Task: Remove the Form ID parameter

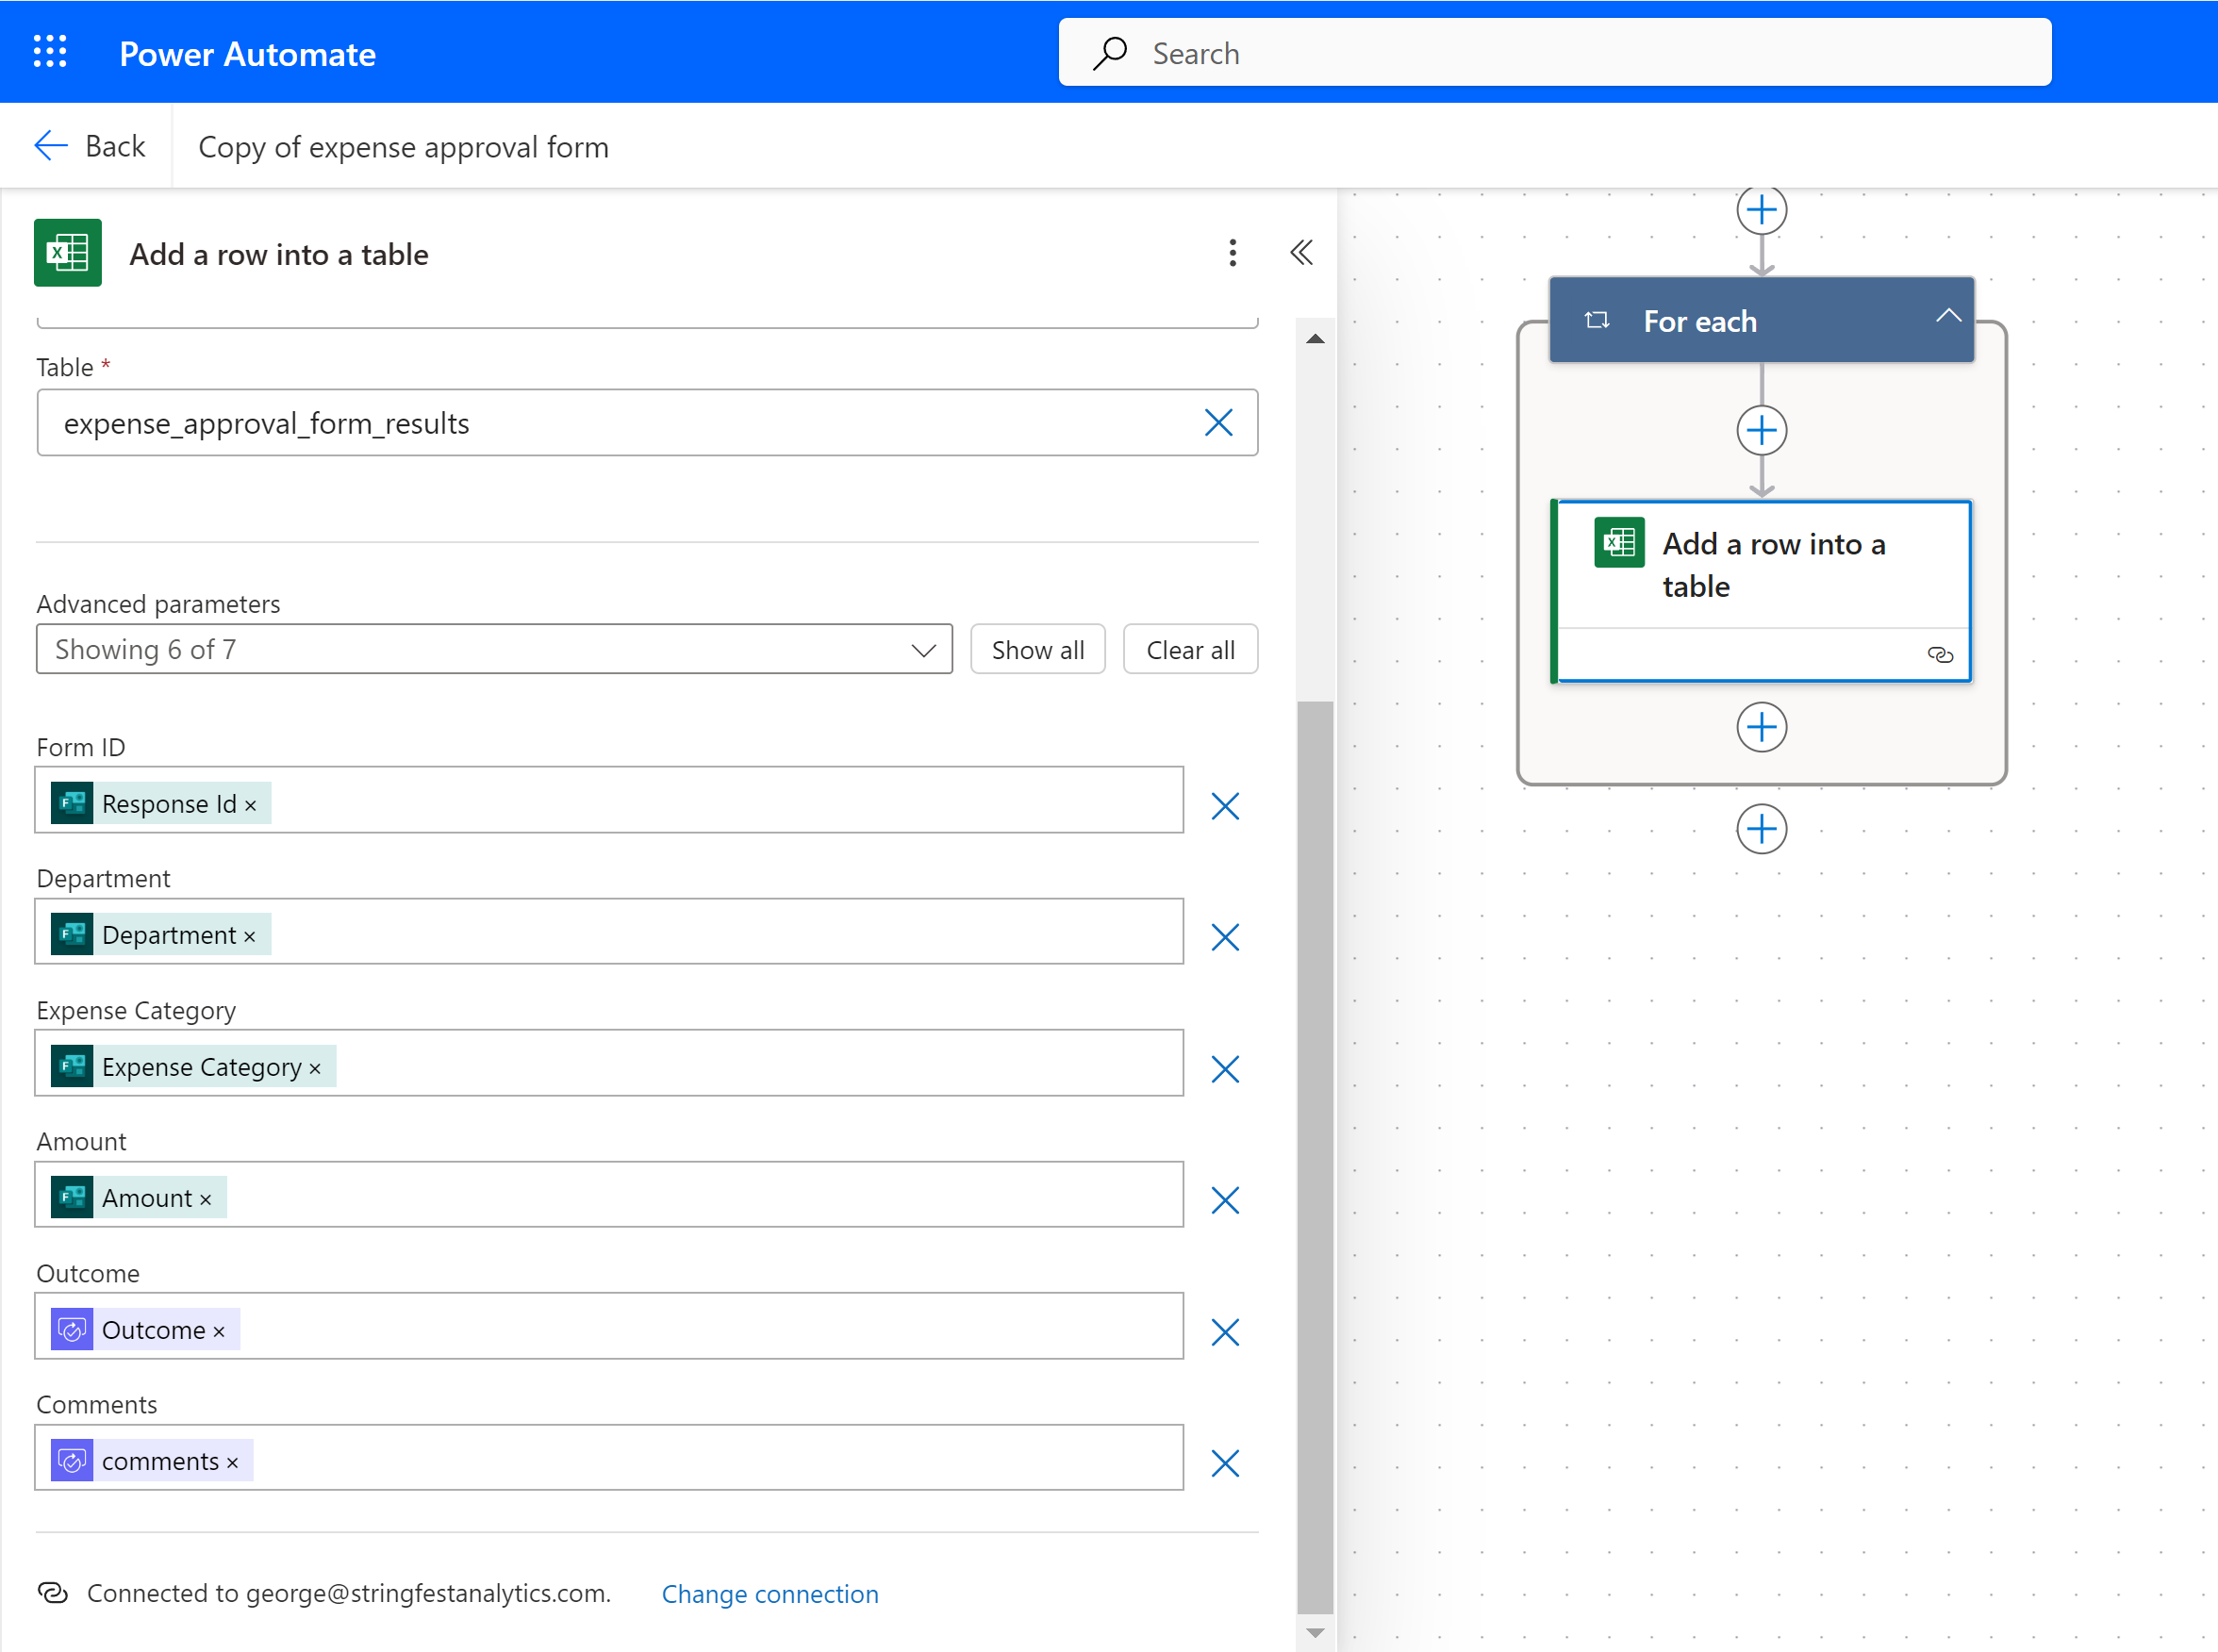Action: [1225, 806]
